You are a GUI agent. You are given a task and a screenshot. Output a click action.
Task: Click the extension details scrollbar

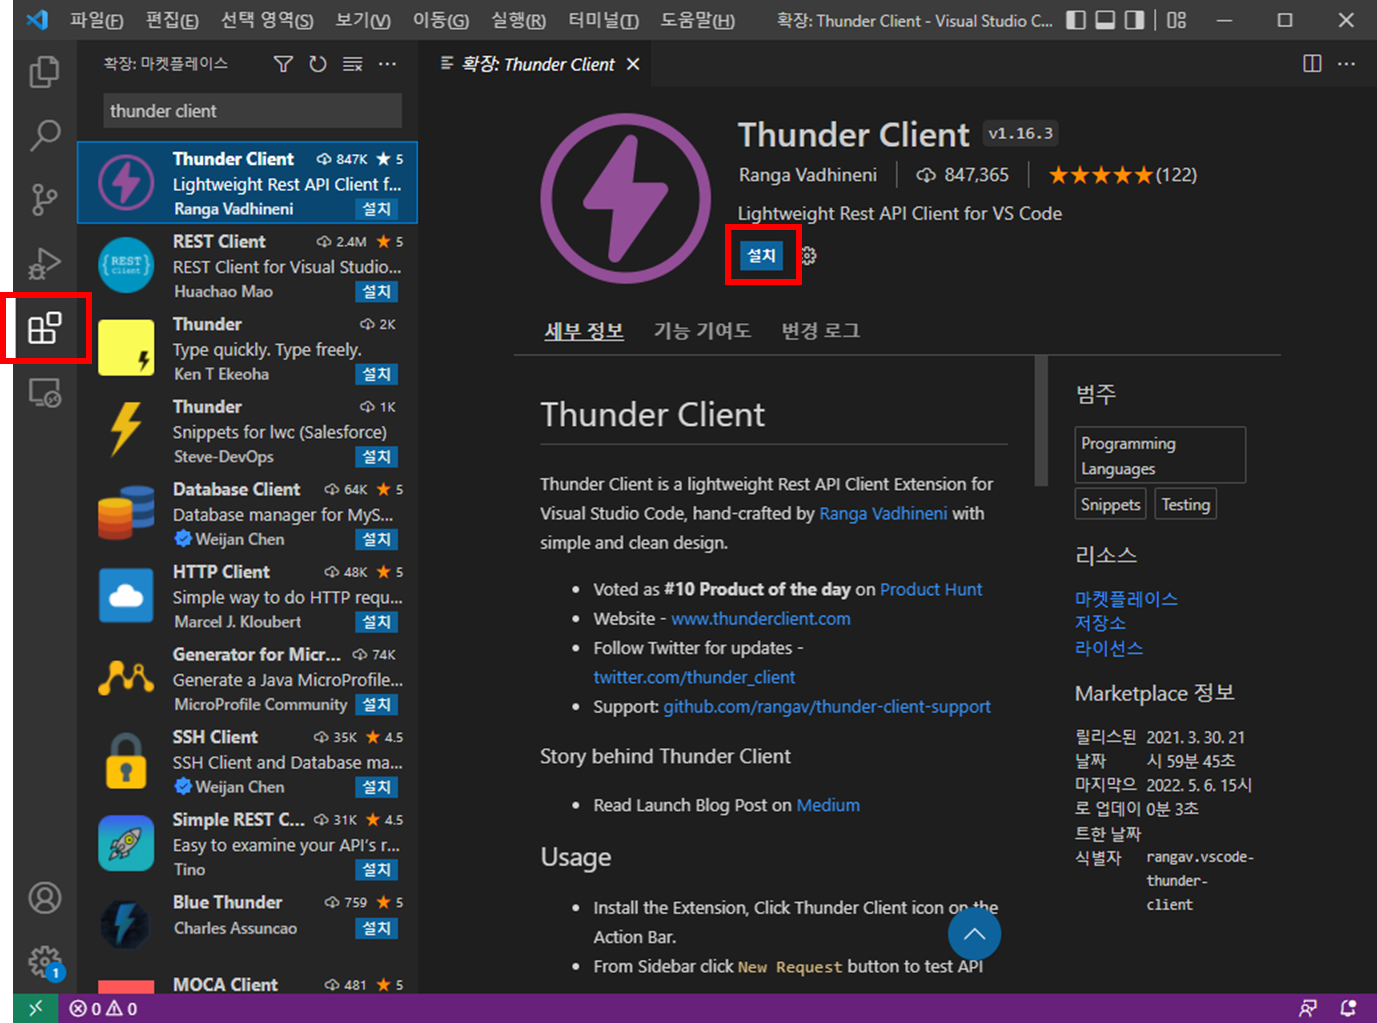pyautogui.click(x=1040, y=421)
